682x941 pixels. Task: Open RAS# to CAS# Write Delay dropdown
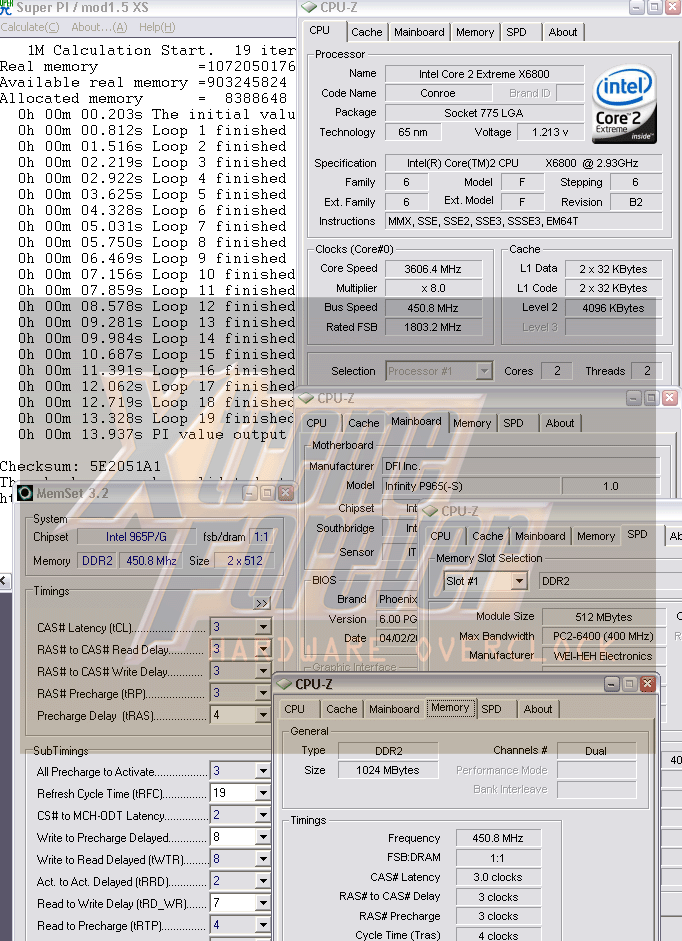(263, 671)
